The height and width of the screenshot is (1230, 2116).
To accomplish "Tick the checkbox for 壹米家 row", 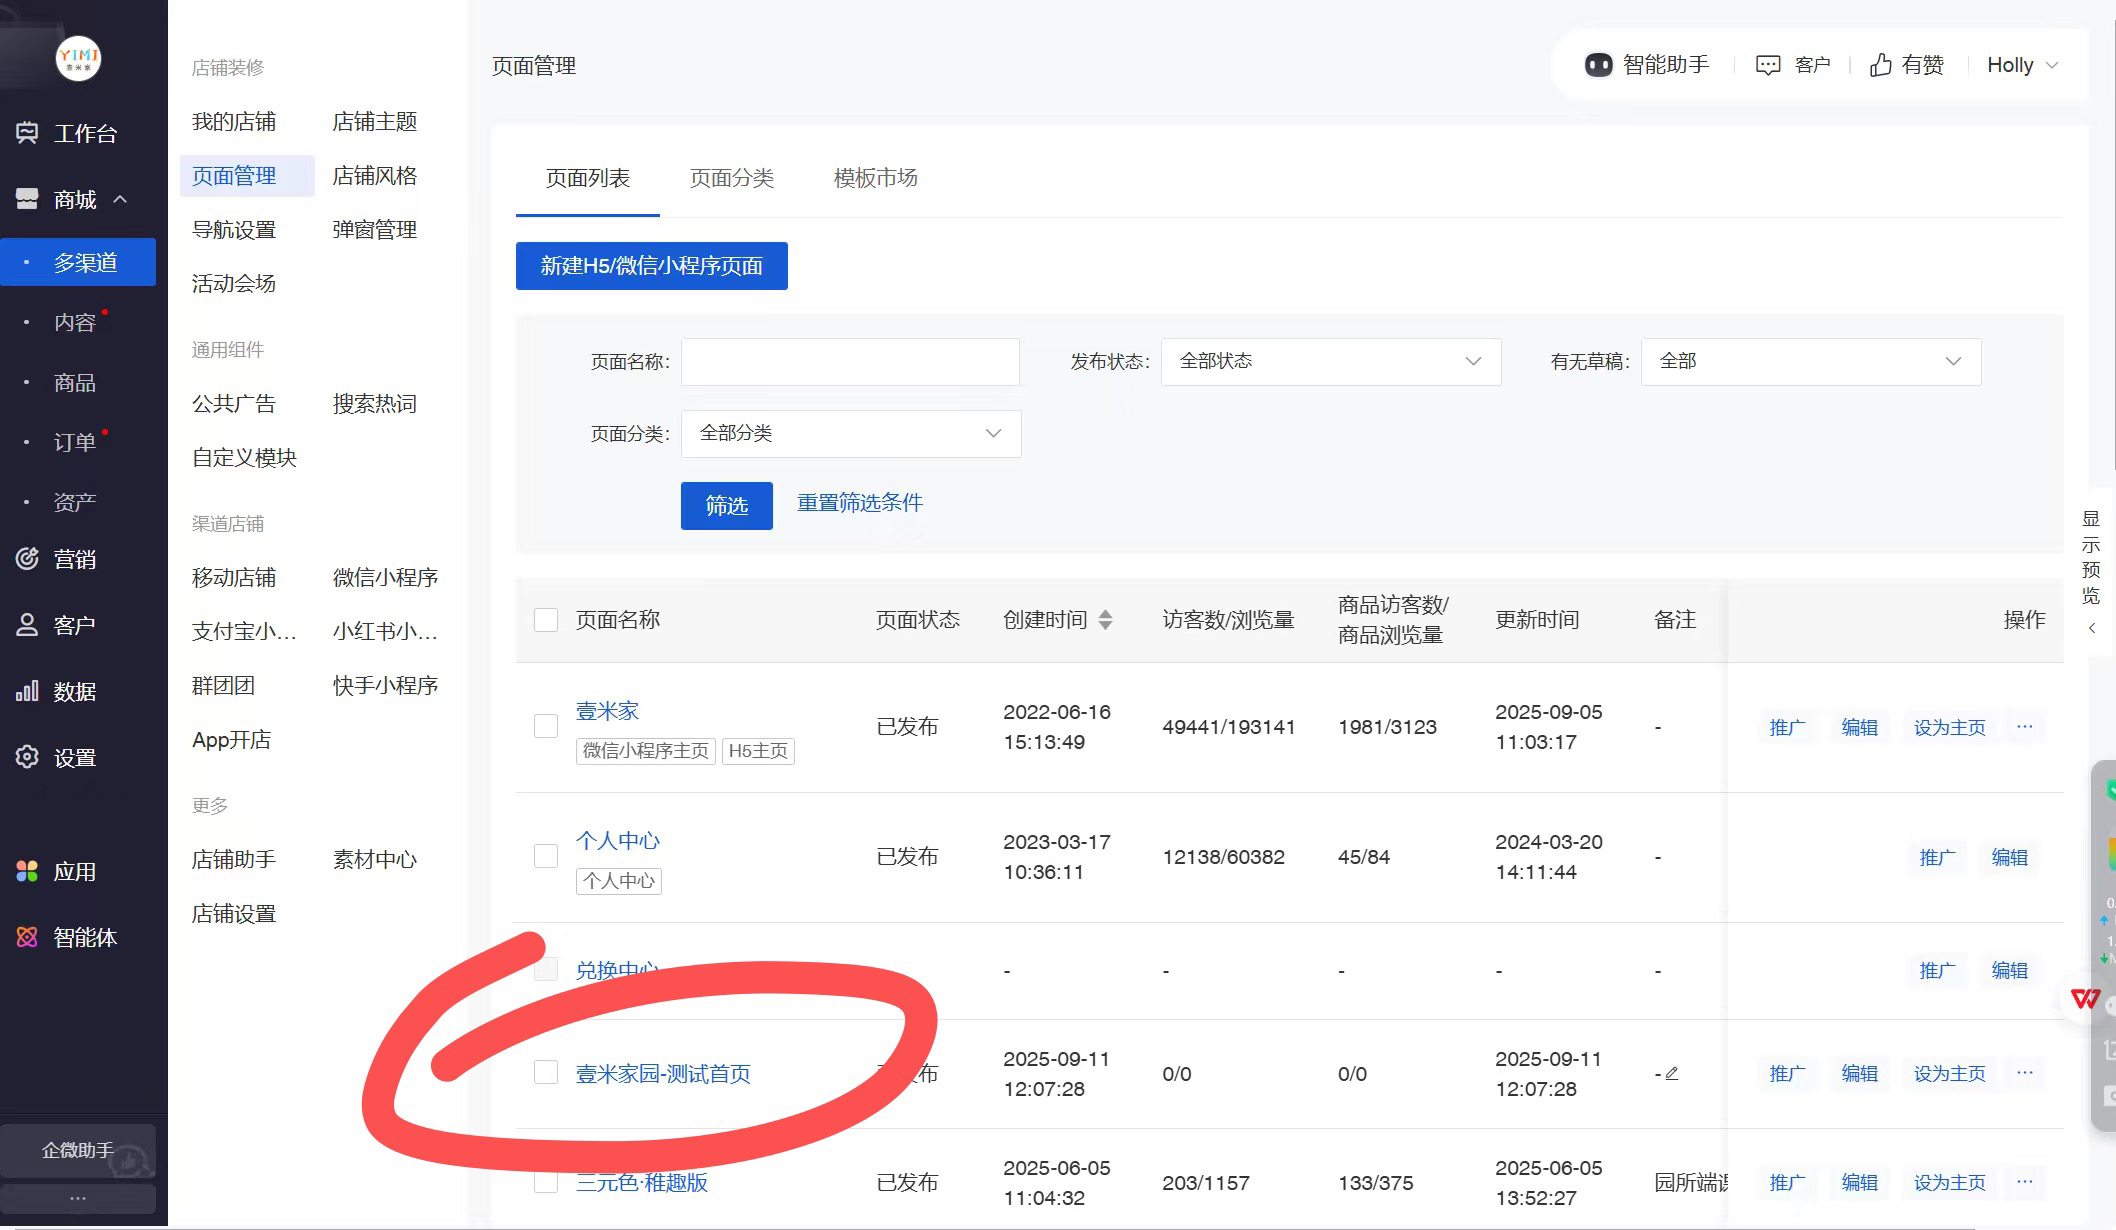I will (546, 726).
